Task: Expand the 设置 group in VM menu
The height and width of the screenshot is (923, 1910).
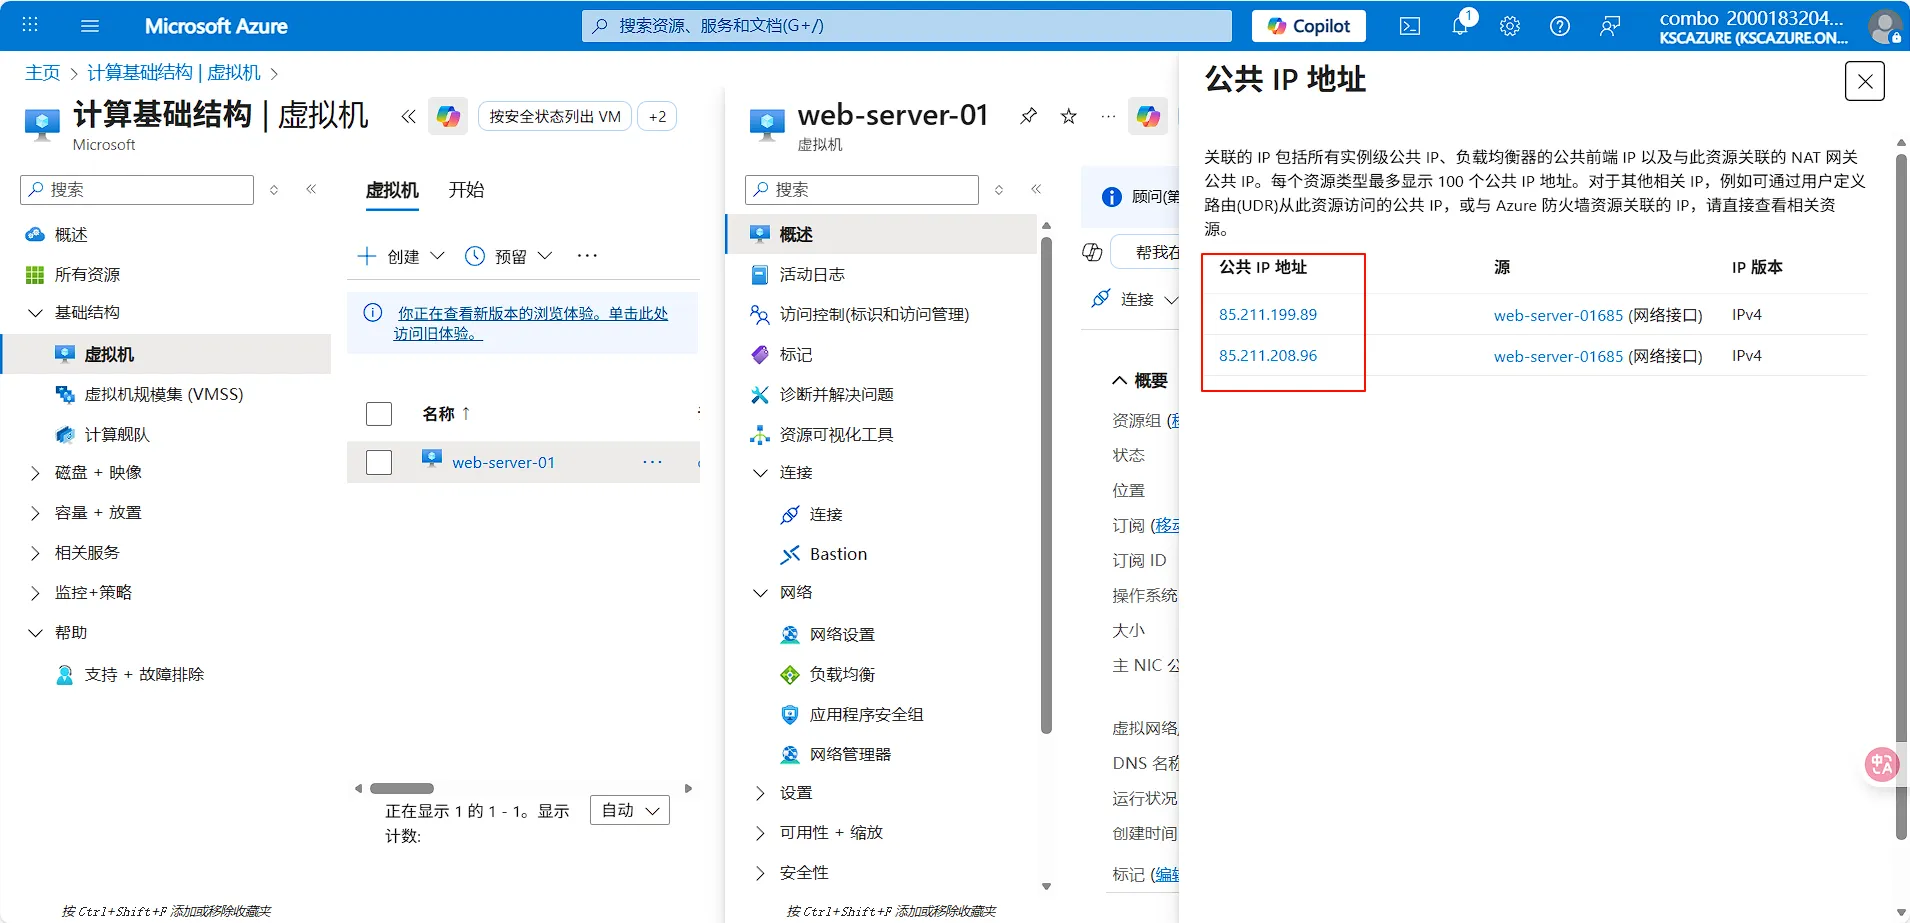Action: pos(760,793)
